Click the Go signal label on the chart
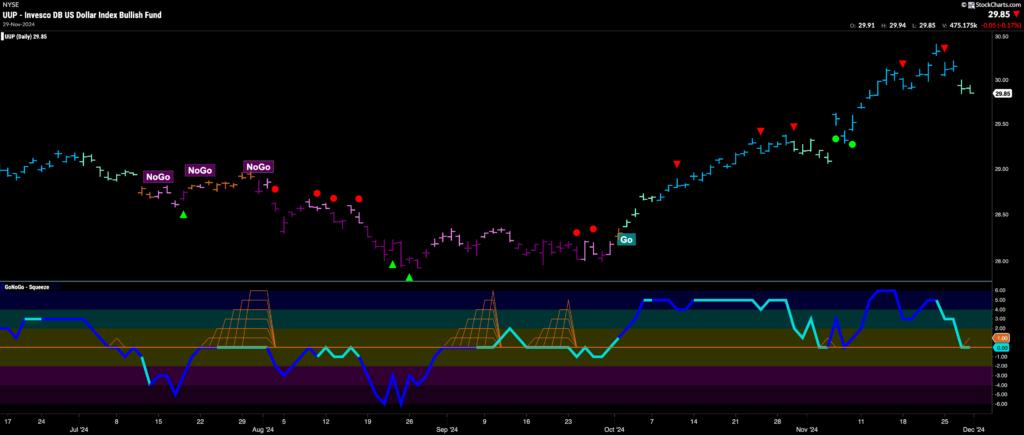 click(626, 240)
